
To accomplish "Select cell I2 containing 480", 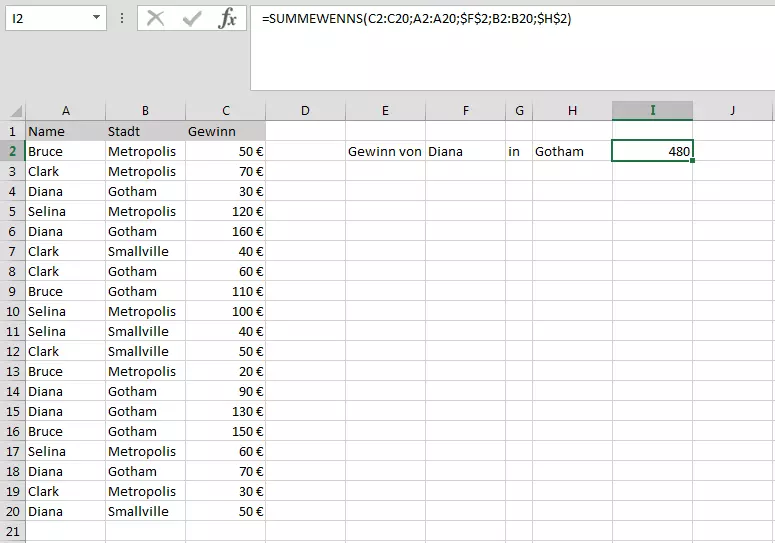I will 652,151.
